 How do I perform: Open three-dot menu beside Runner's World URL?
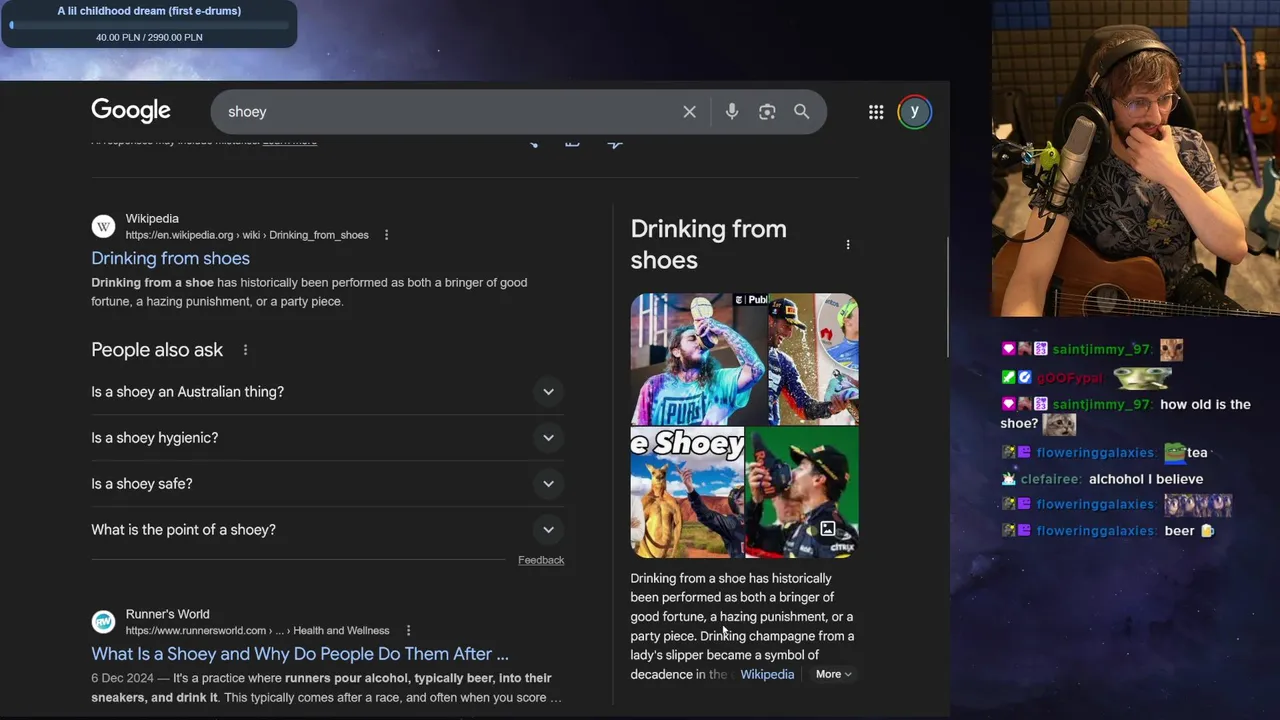(408, 631)
